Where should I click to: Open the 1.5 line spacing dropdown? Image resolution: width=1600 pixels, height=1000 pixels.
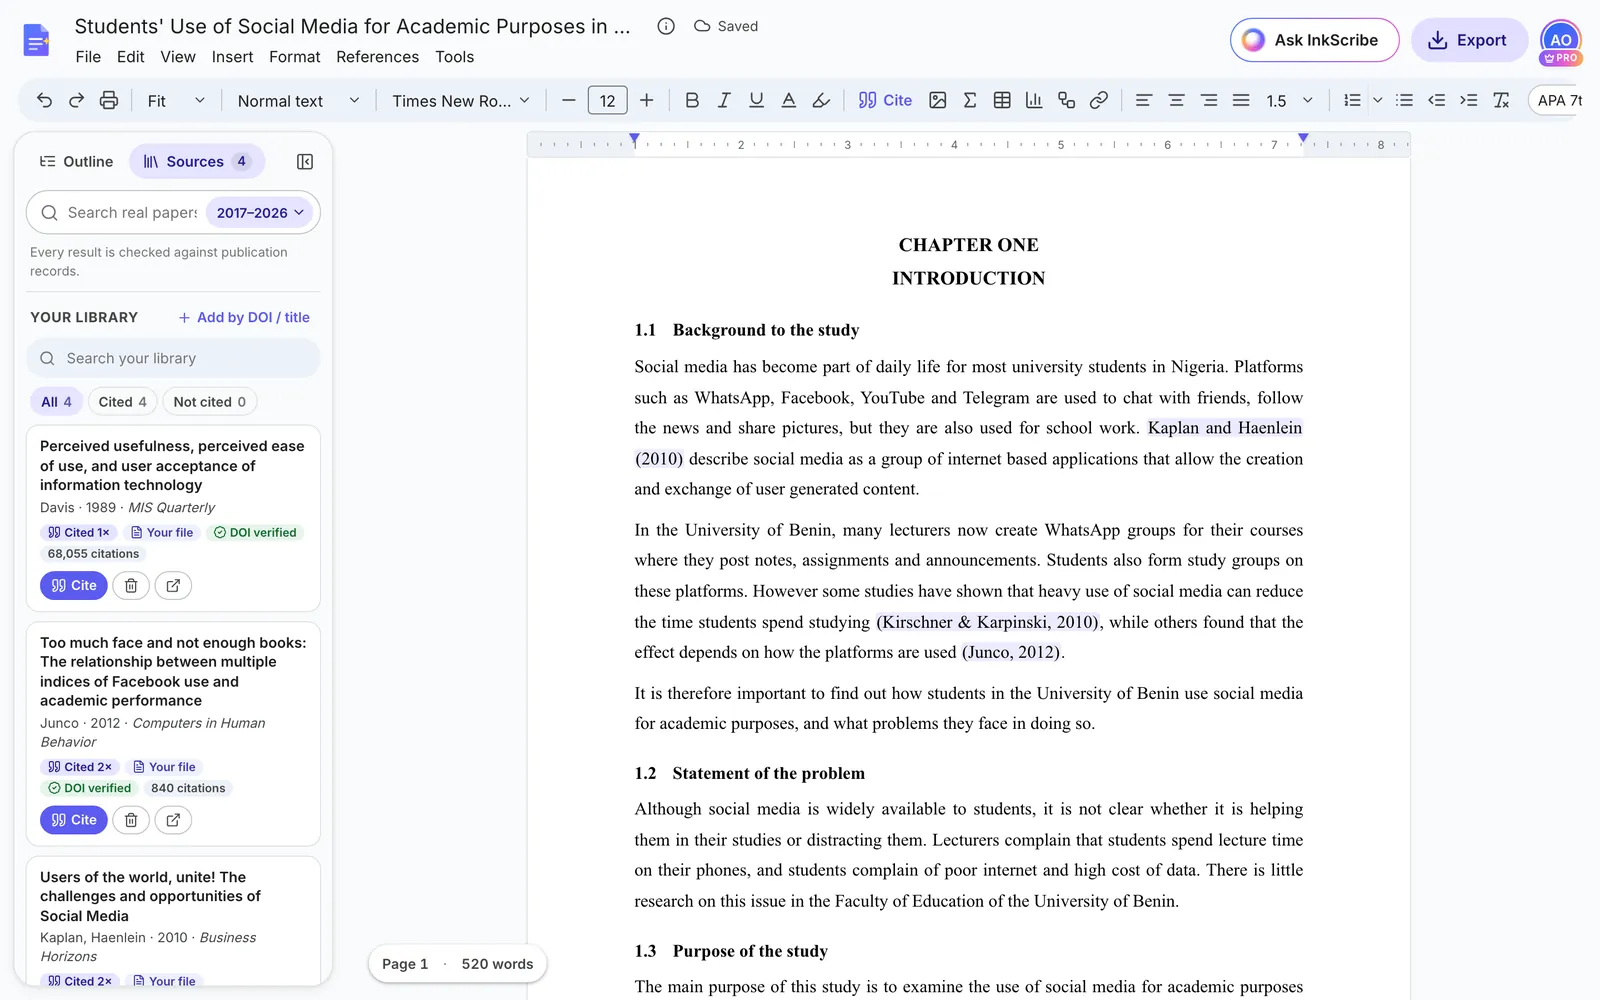point(1289,100)
